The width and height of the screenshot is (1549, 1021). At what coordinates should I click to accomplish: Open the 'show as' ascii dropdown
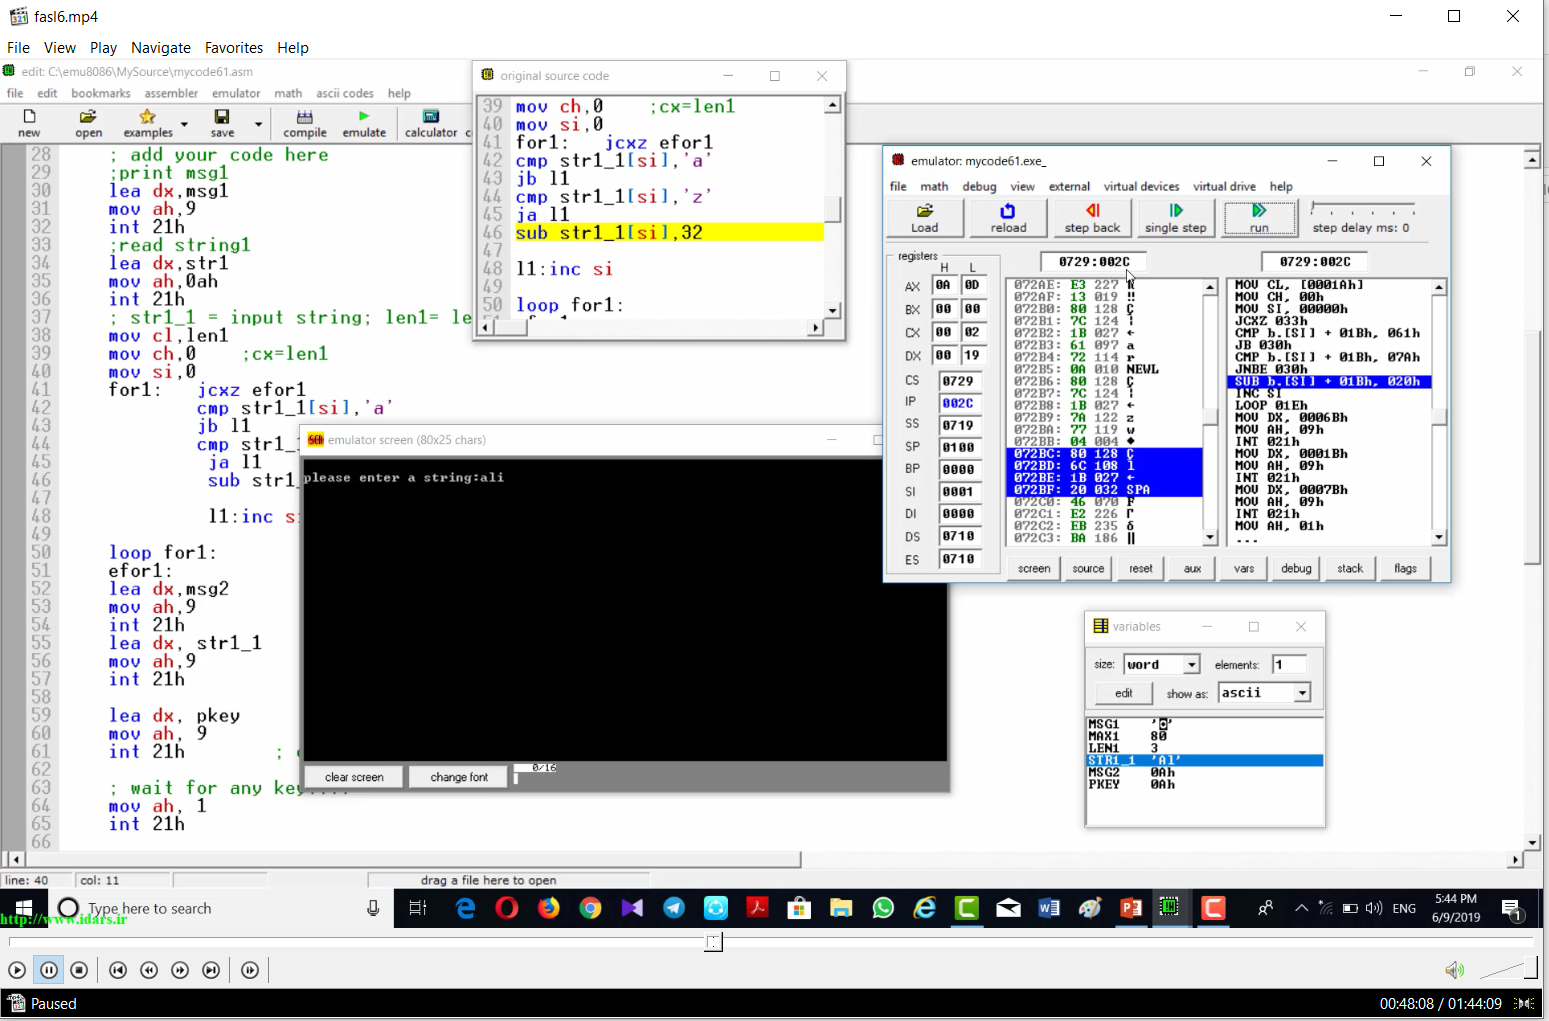(1302, 693)
